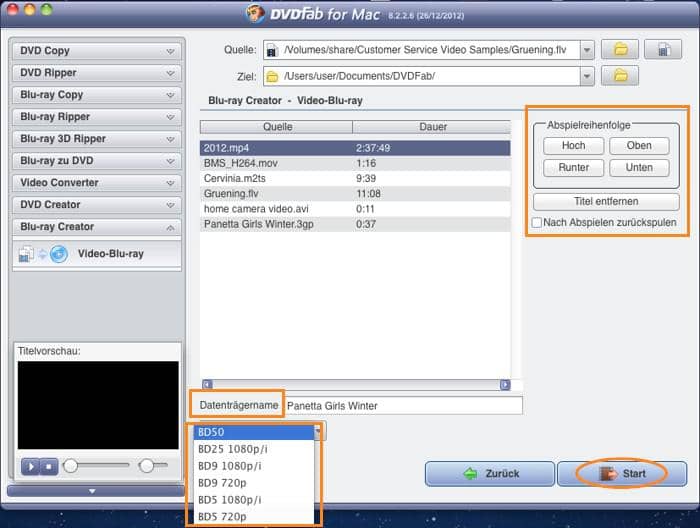The width and height of the screenshot is (700, 528).
Task: Select BD25 1080p/i output option
Action: point(254,449)
